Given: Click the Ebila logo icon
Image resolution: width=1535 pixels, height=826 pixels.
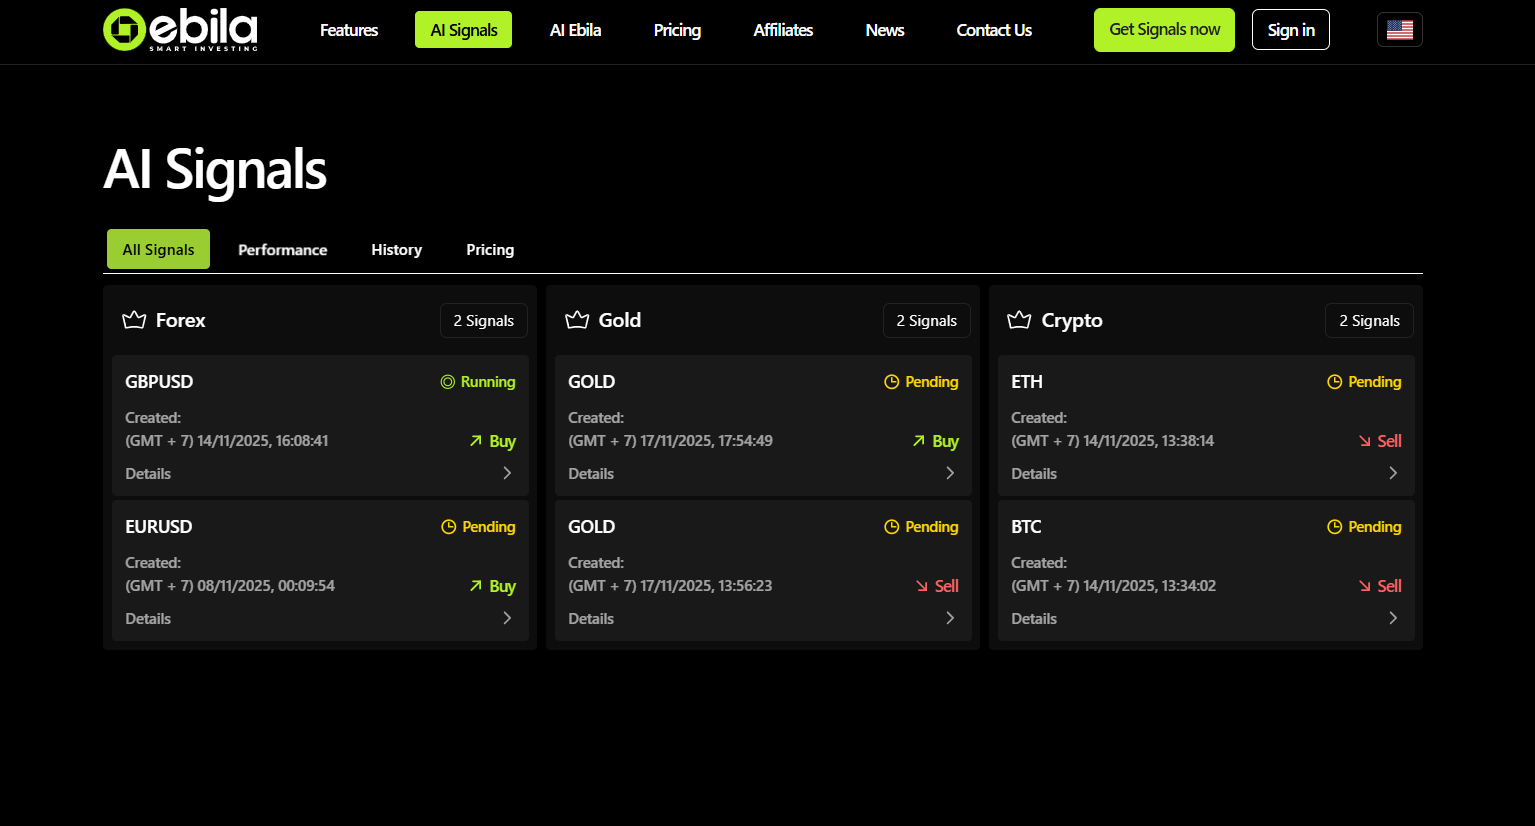Looking at the screenshot, I should 125,30.
